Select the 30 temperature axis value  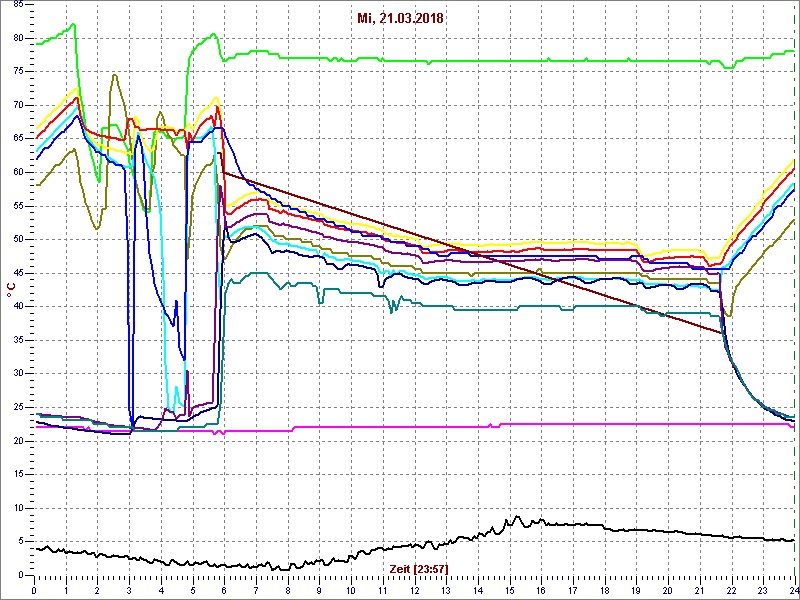[x=19, y=373]
